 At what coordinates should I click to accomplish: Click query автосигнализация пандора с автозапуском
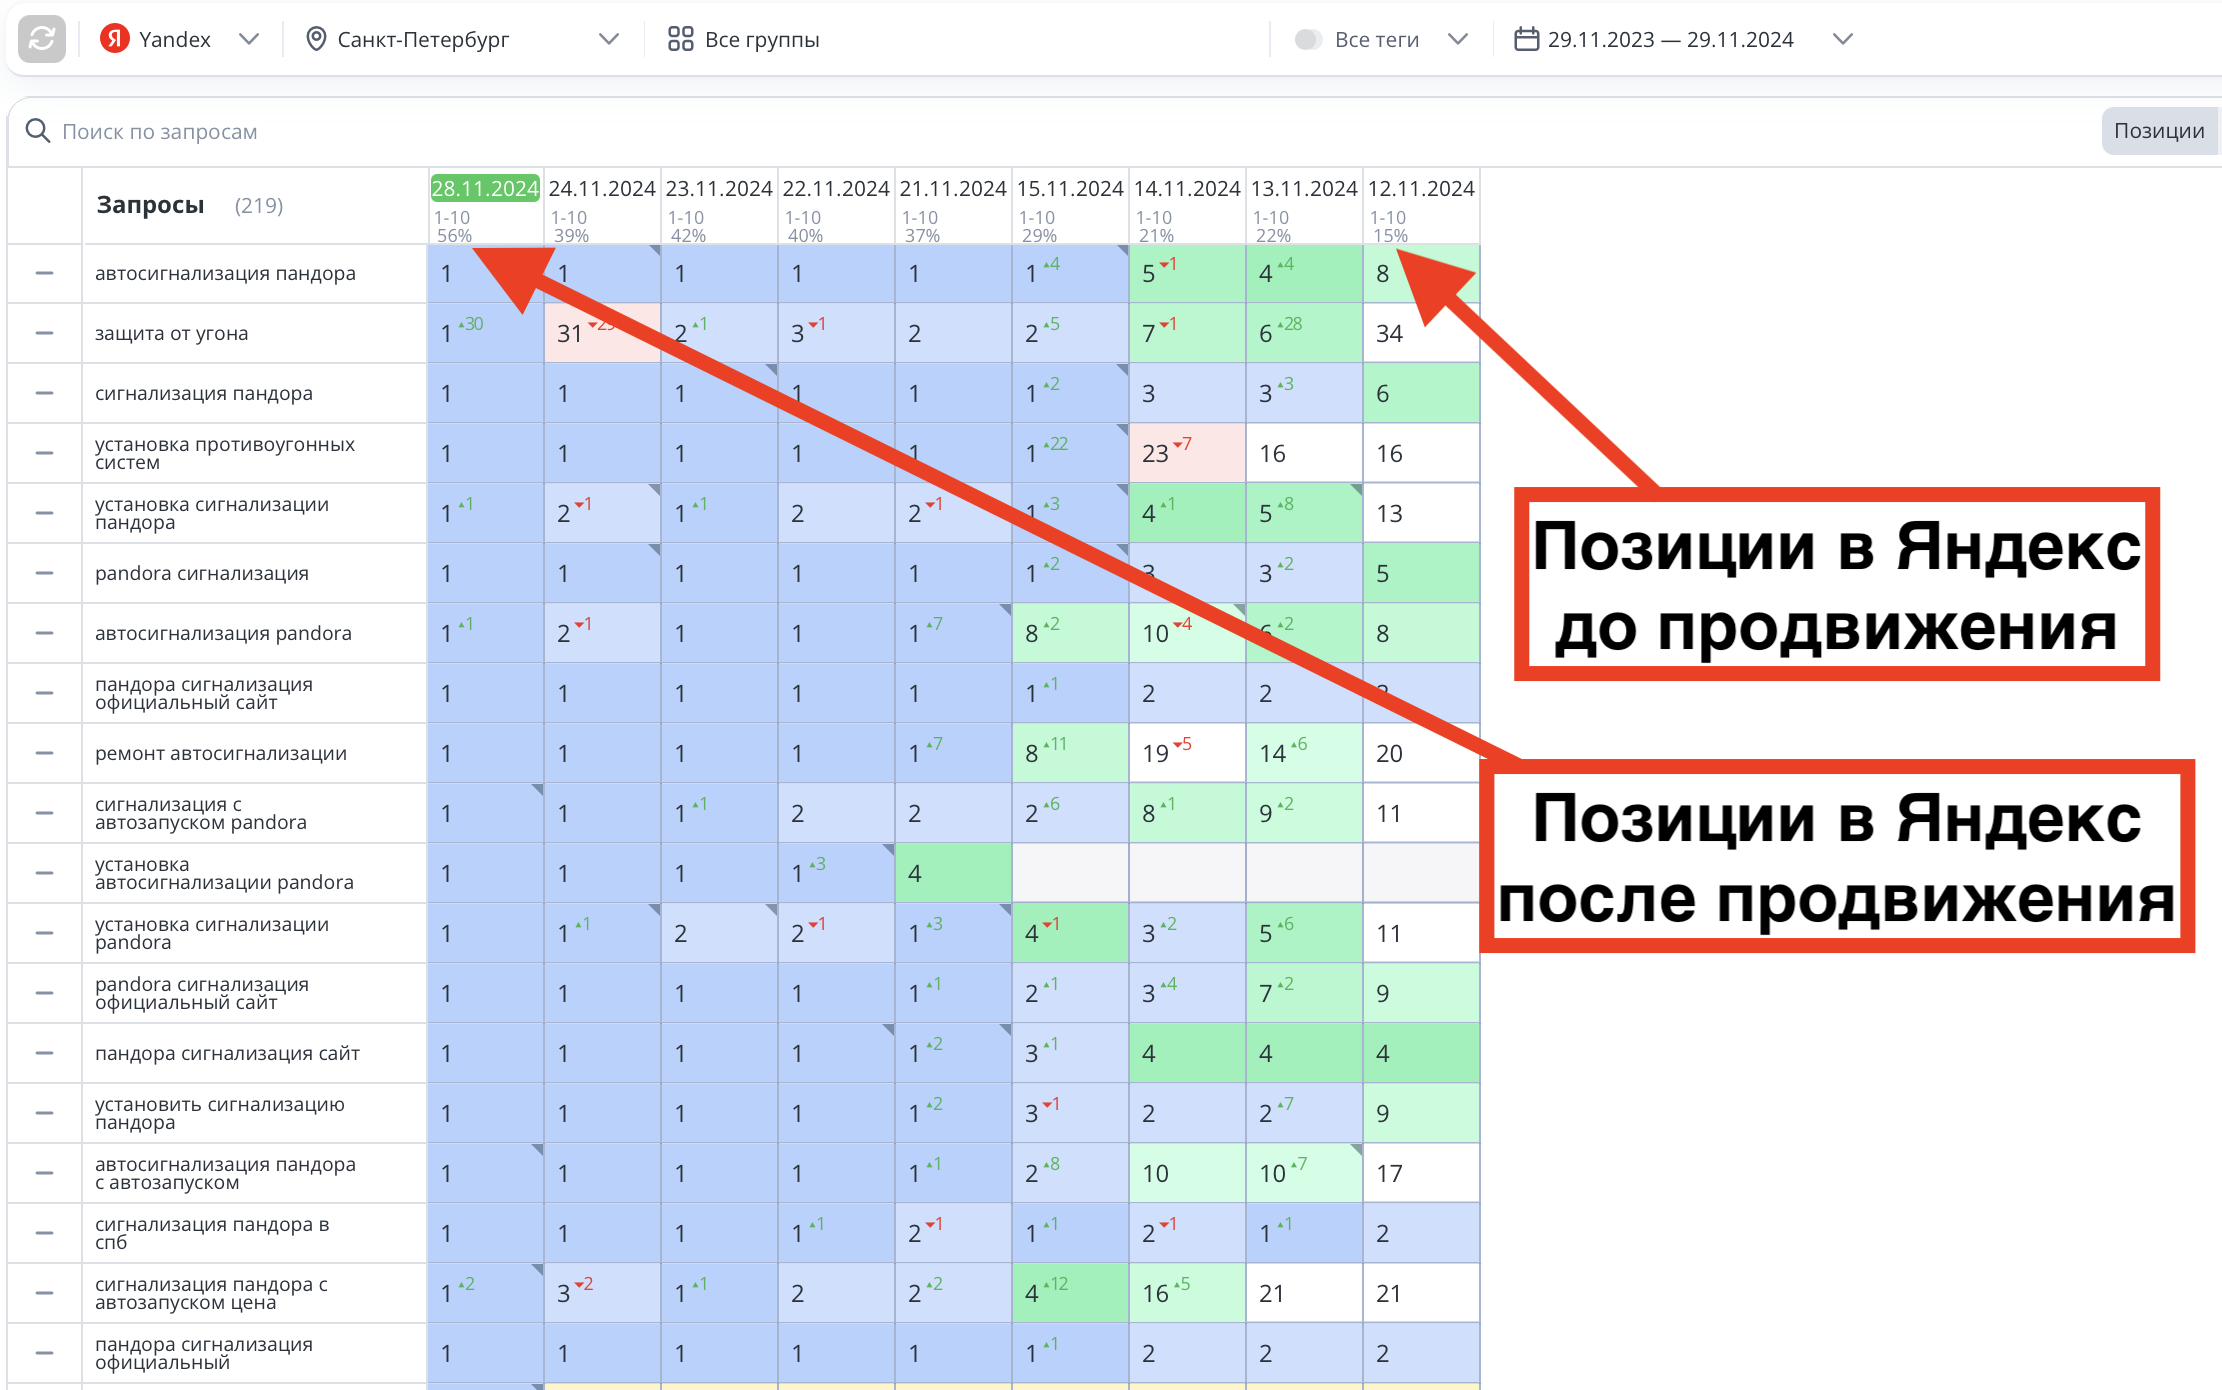(x=225, y=1173)
